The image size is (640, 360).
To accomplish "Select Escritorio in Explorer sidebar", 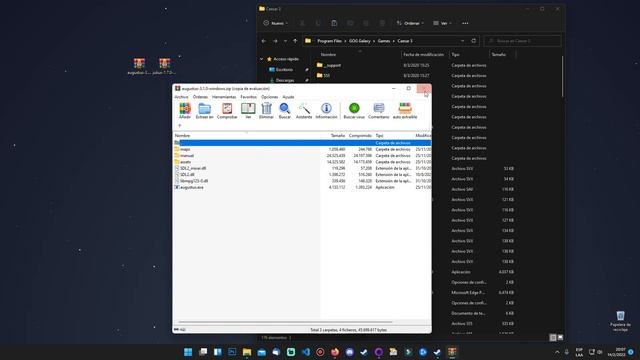I will (x=284, y=70).
